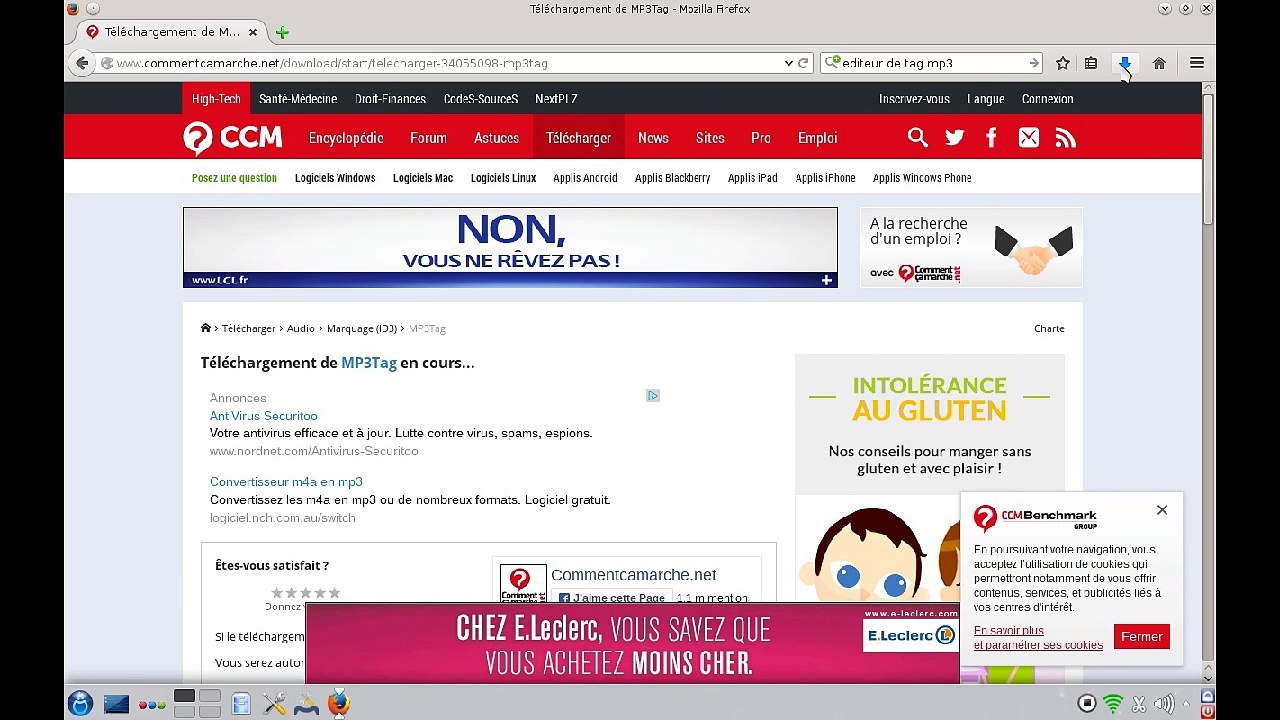Open the CCM Twitter icon
The image size is (1280, 720).
point(955,138)
